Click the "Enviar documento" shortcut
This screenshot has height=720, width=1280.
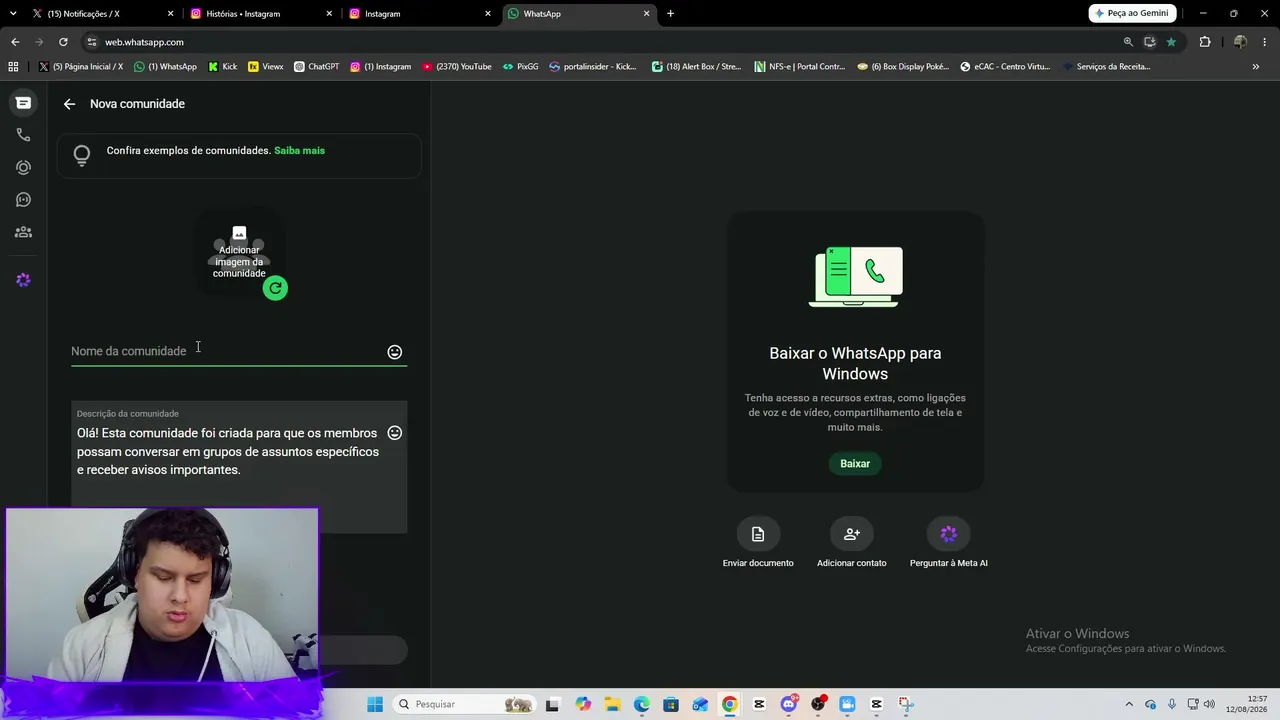(758, 544)
